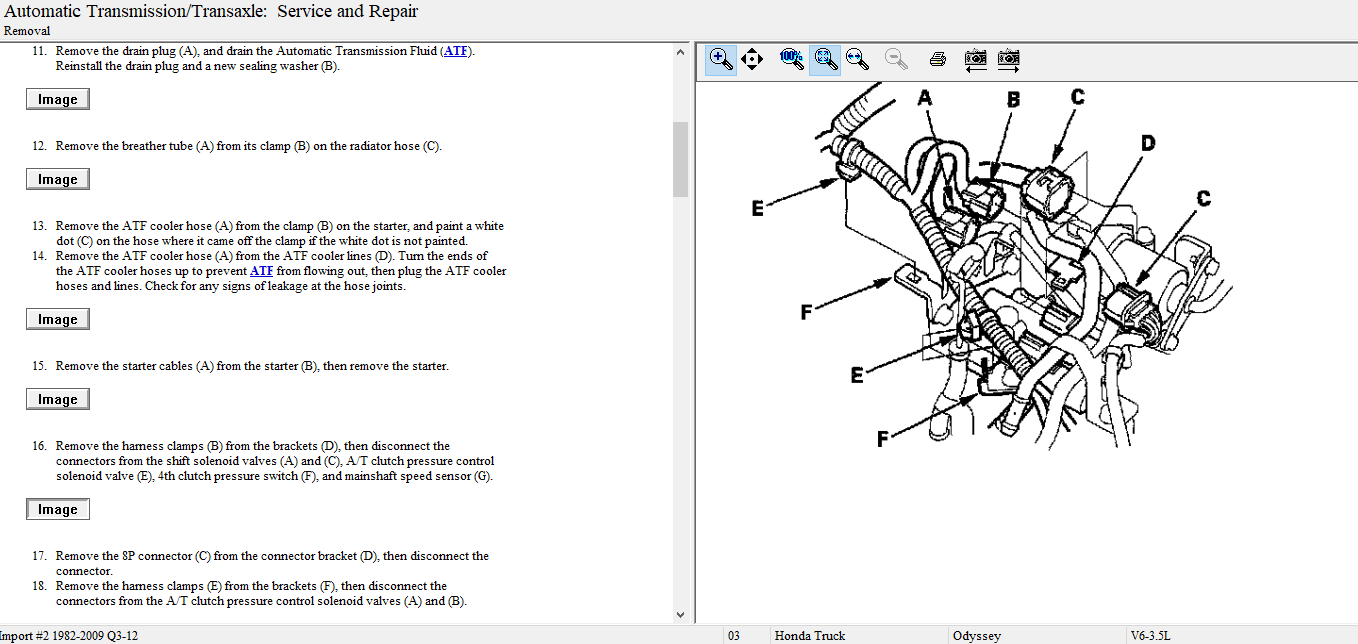Go to next image with camera icon

(1008, 59)
